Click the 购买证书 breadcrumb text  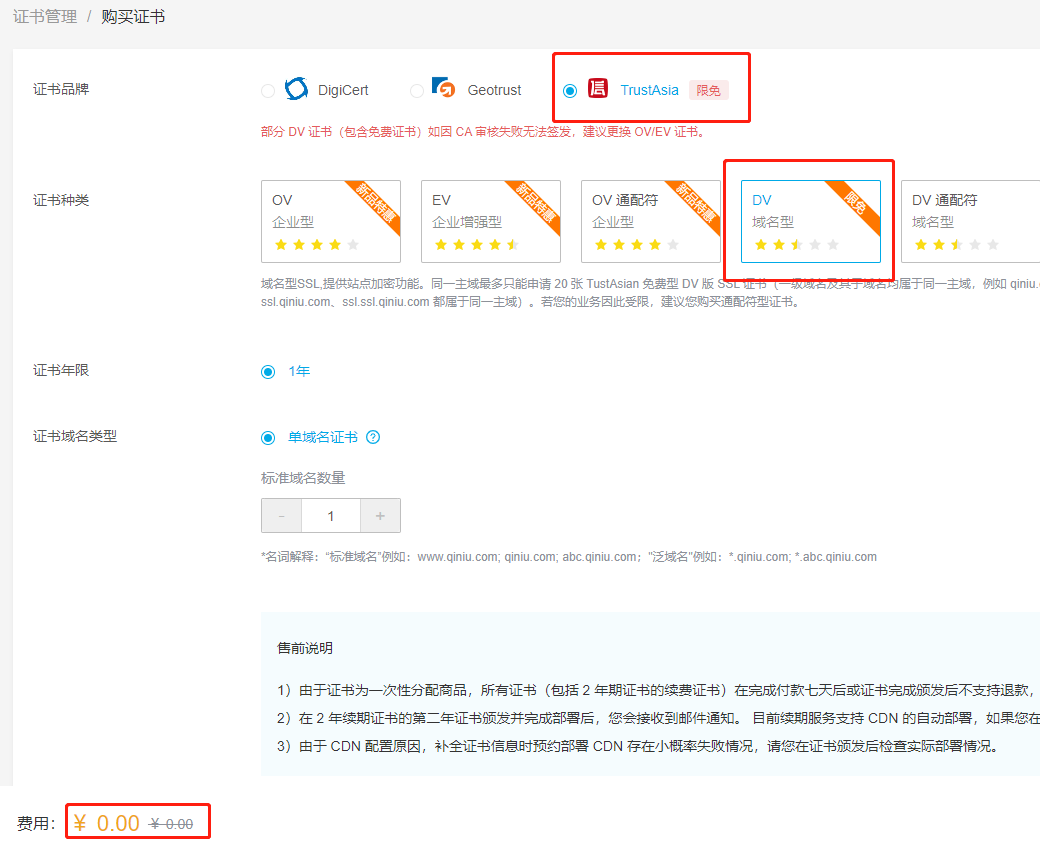133,17
